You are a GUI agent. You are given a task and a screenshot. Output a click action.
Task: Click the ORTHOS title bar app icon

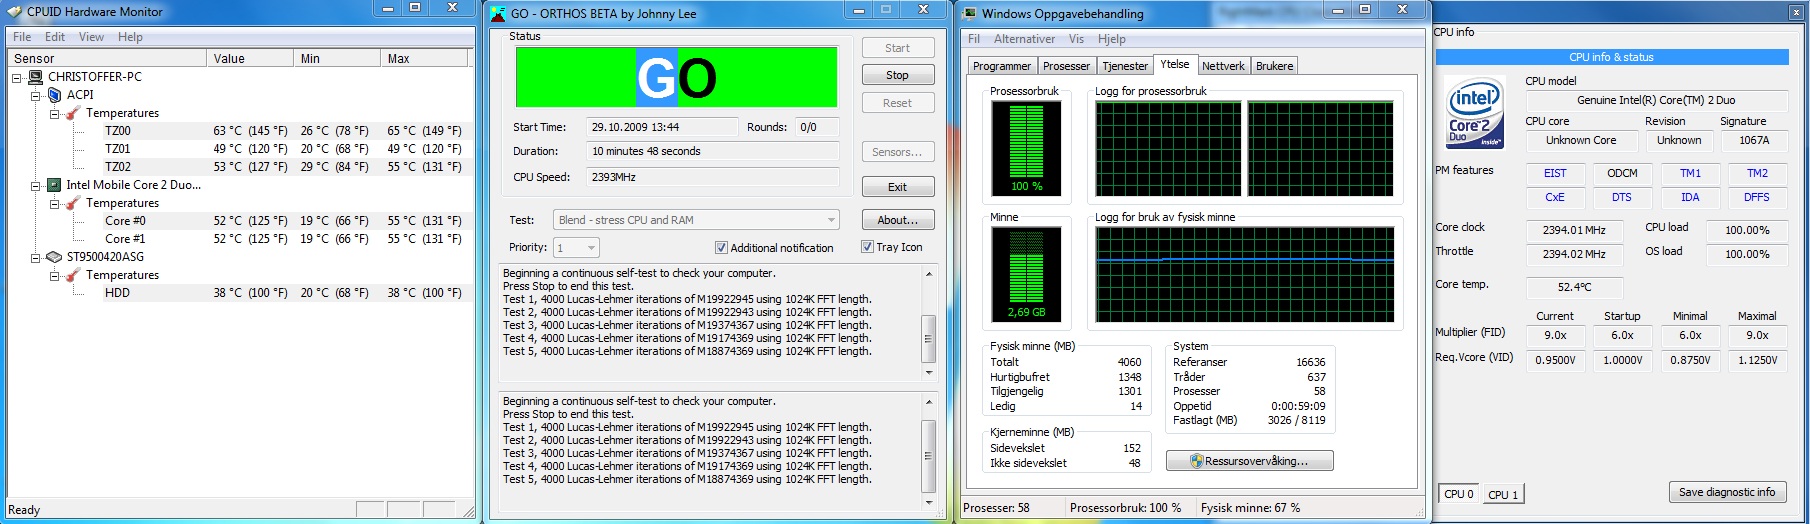tap(497, 14)
